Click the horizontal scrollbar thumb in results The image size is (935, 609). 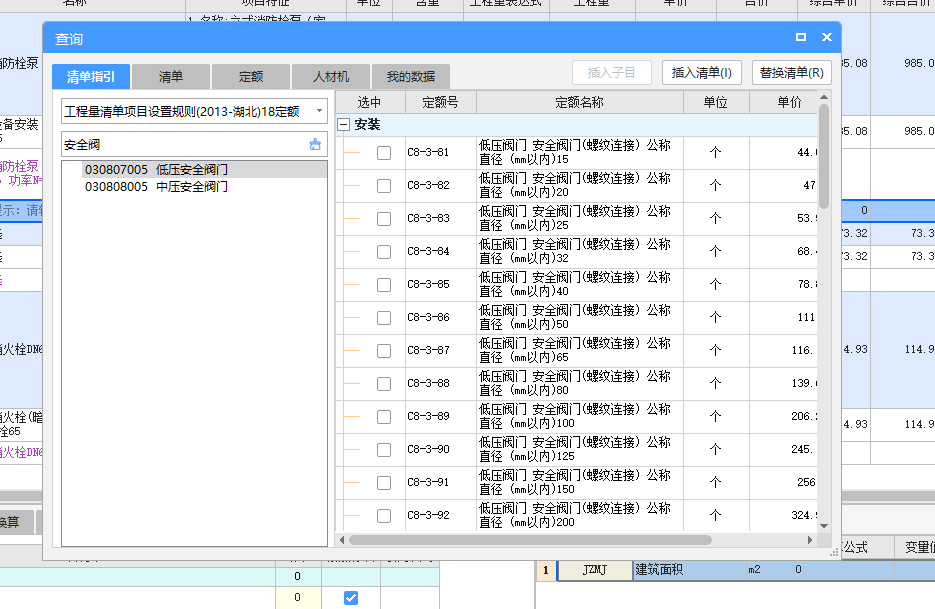tap(531, 540)
